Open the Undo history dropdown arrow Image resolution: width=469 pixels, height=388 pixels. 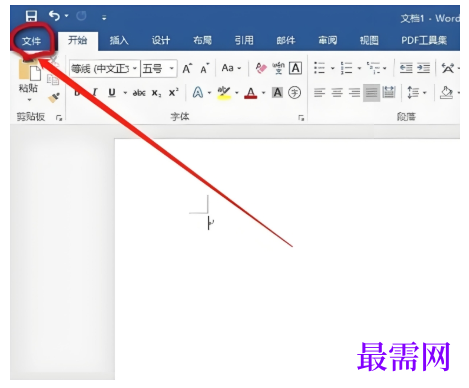pyautogui.click(x=66, y=16)
